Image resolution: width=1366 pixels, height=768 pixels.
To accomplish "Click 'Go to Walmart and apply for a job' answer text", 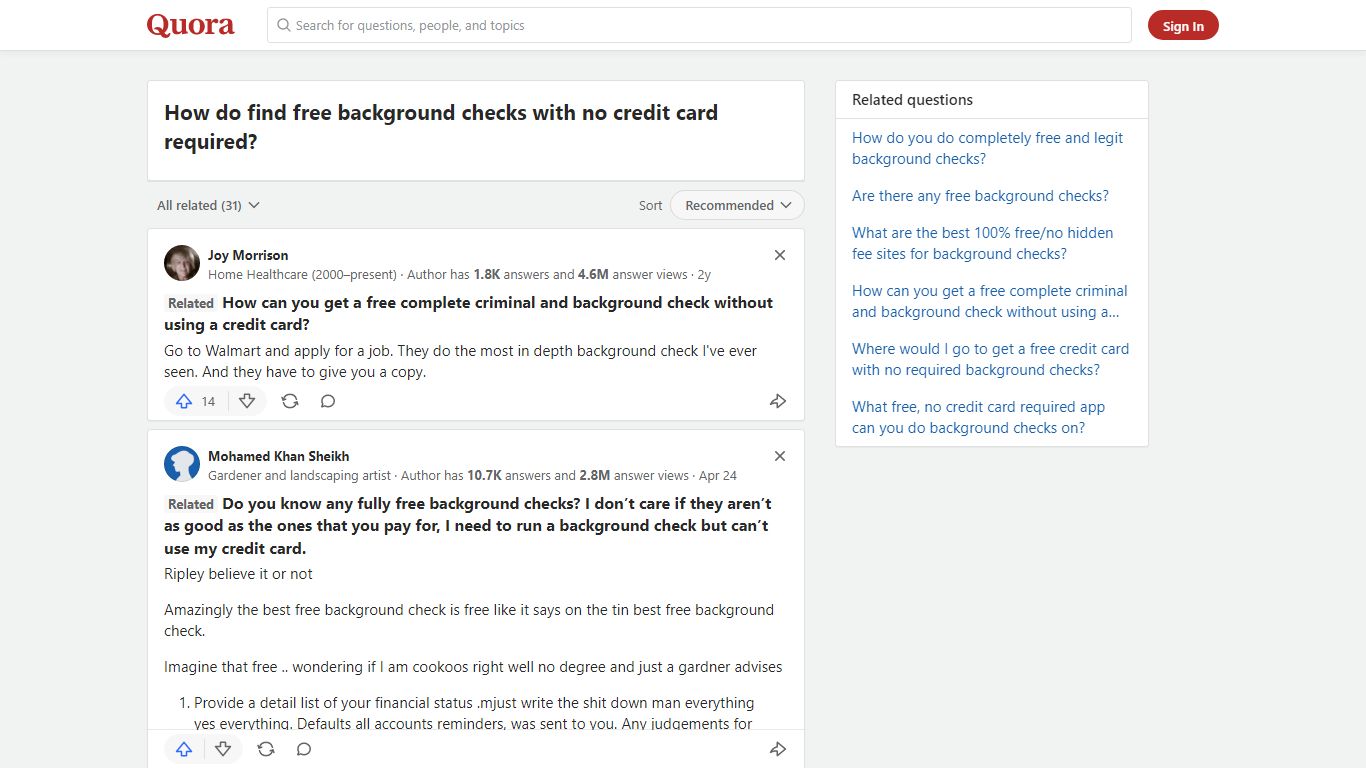I will point(461,361).
